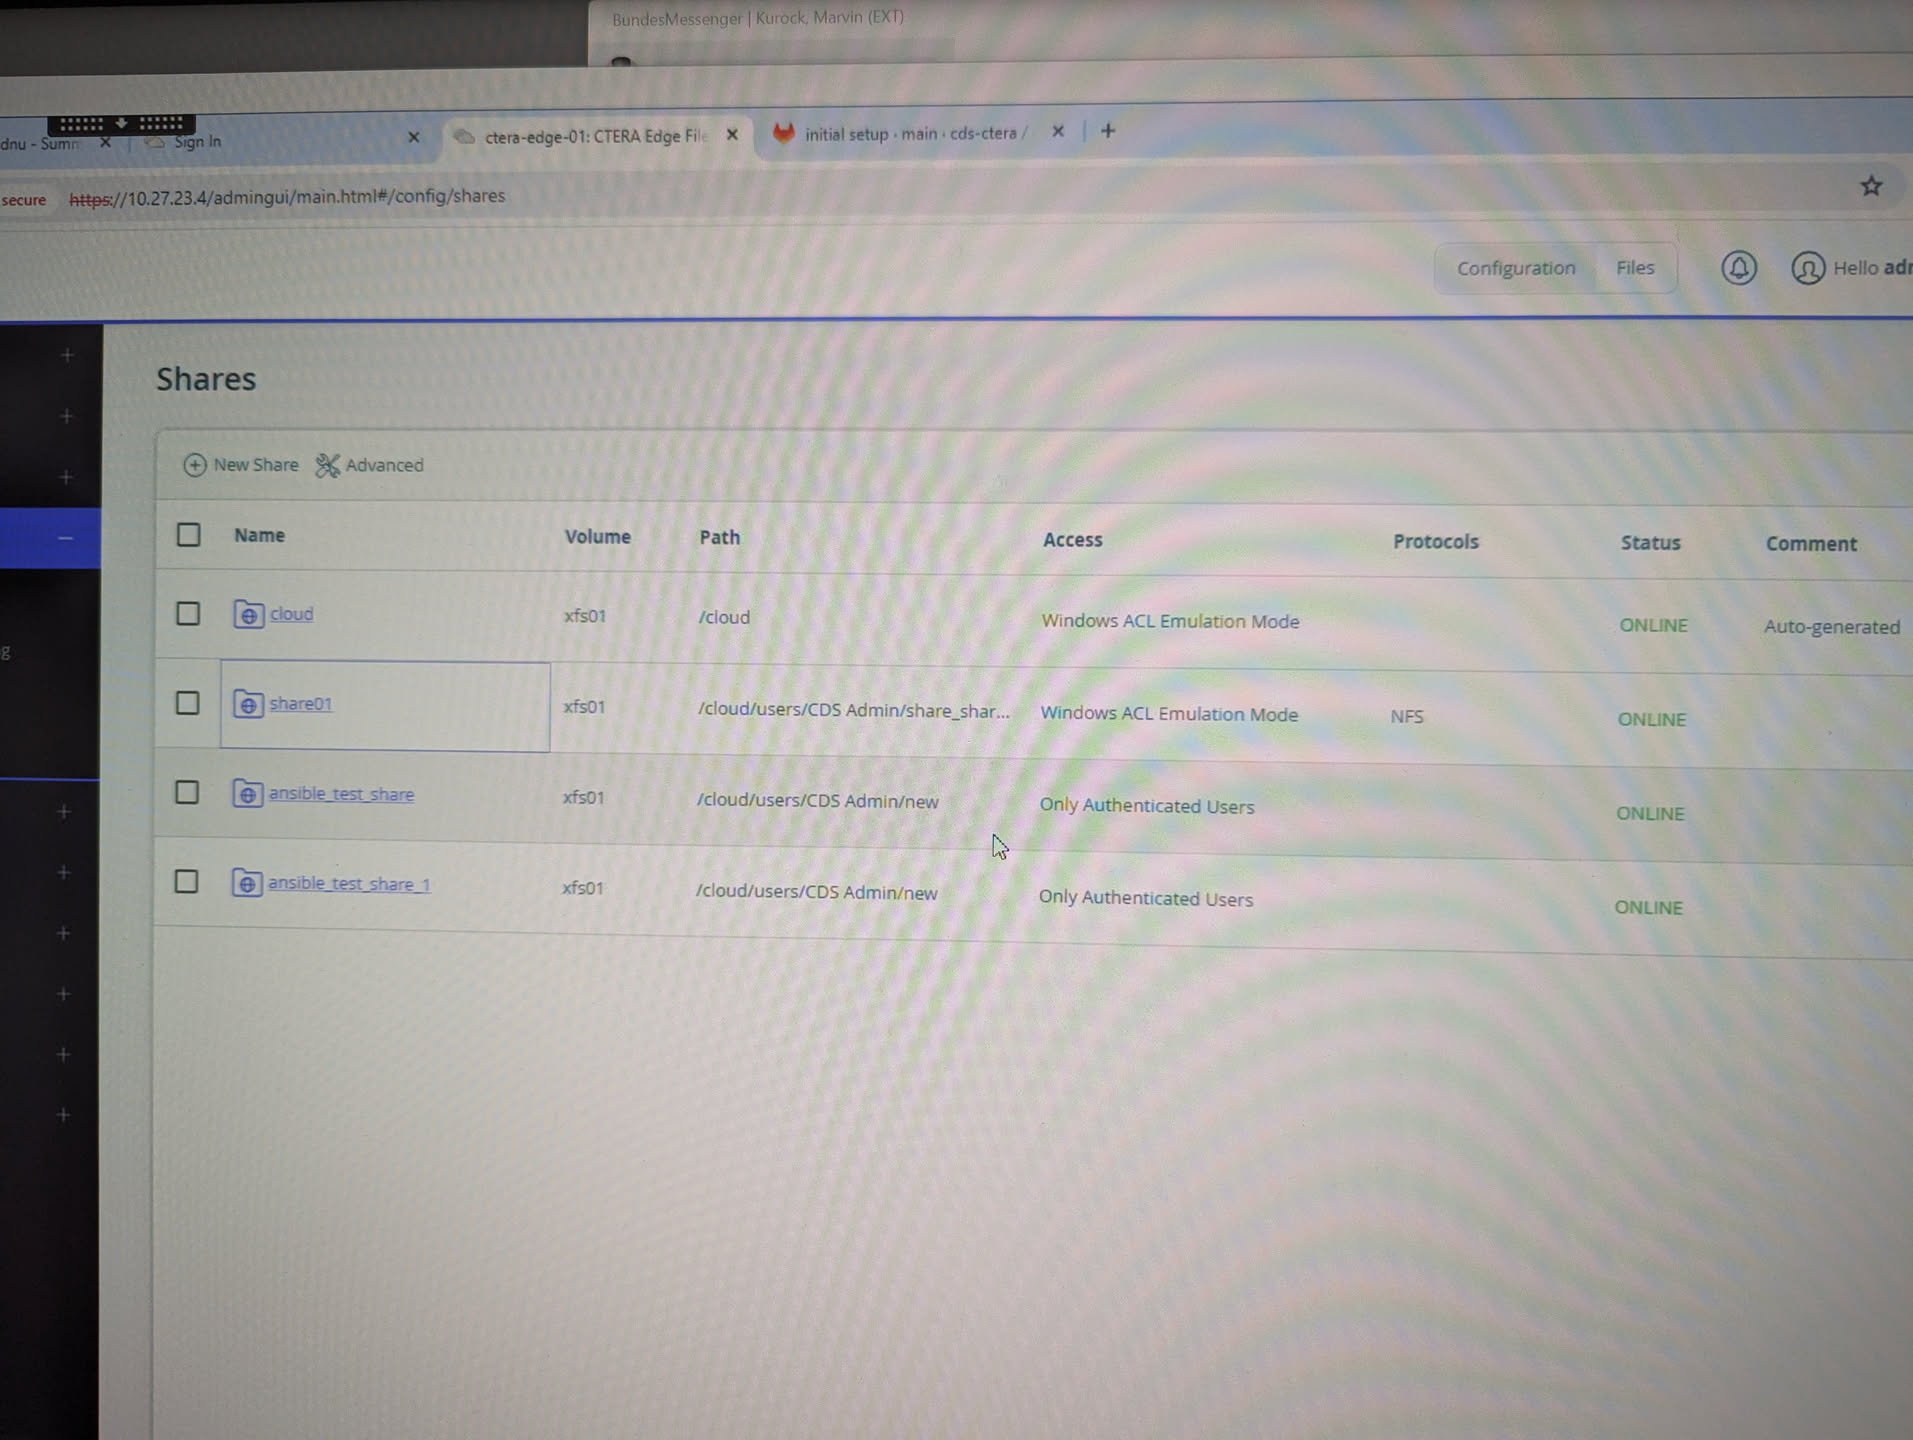Expand the topmost sidebar section

click(x=67, y=355)
